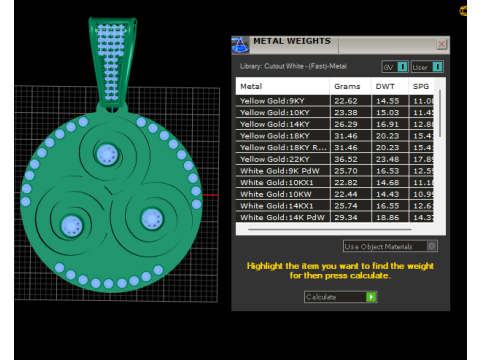Select the White Gold:14KX1 row
The width and height of the screenshot is (480, 360).
[335, 206]
